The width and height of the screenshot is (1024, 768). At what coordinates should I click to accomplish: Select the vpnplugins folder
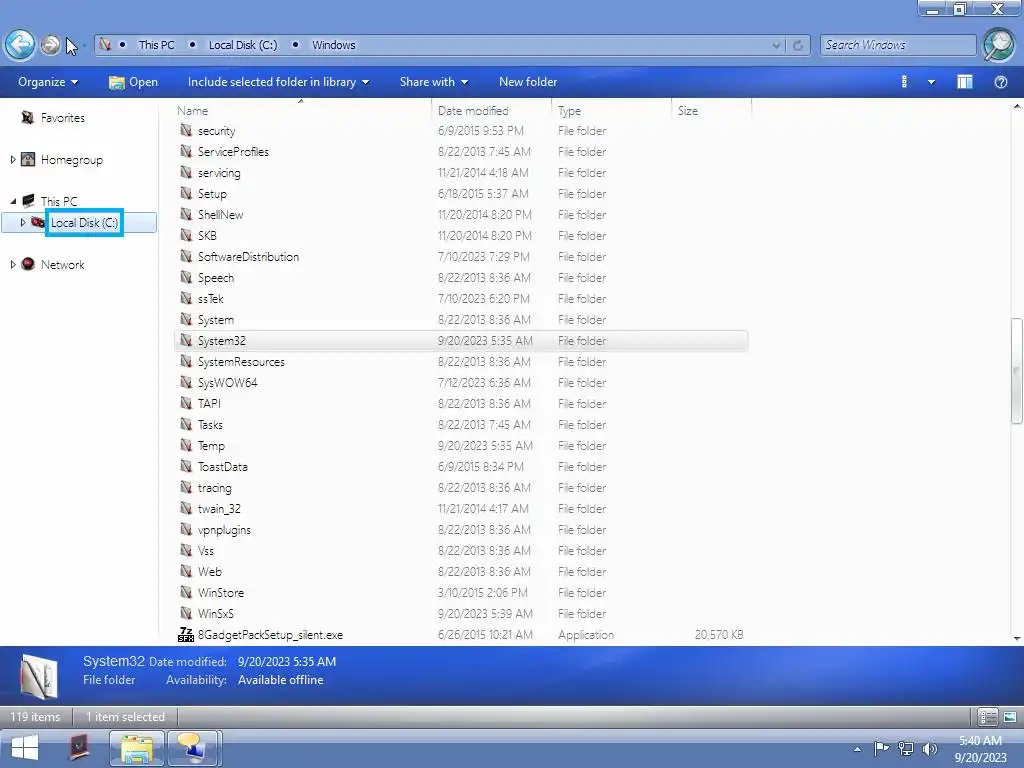pyautogui.click(x=224, y=530)
